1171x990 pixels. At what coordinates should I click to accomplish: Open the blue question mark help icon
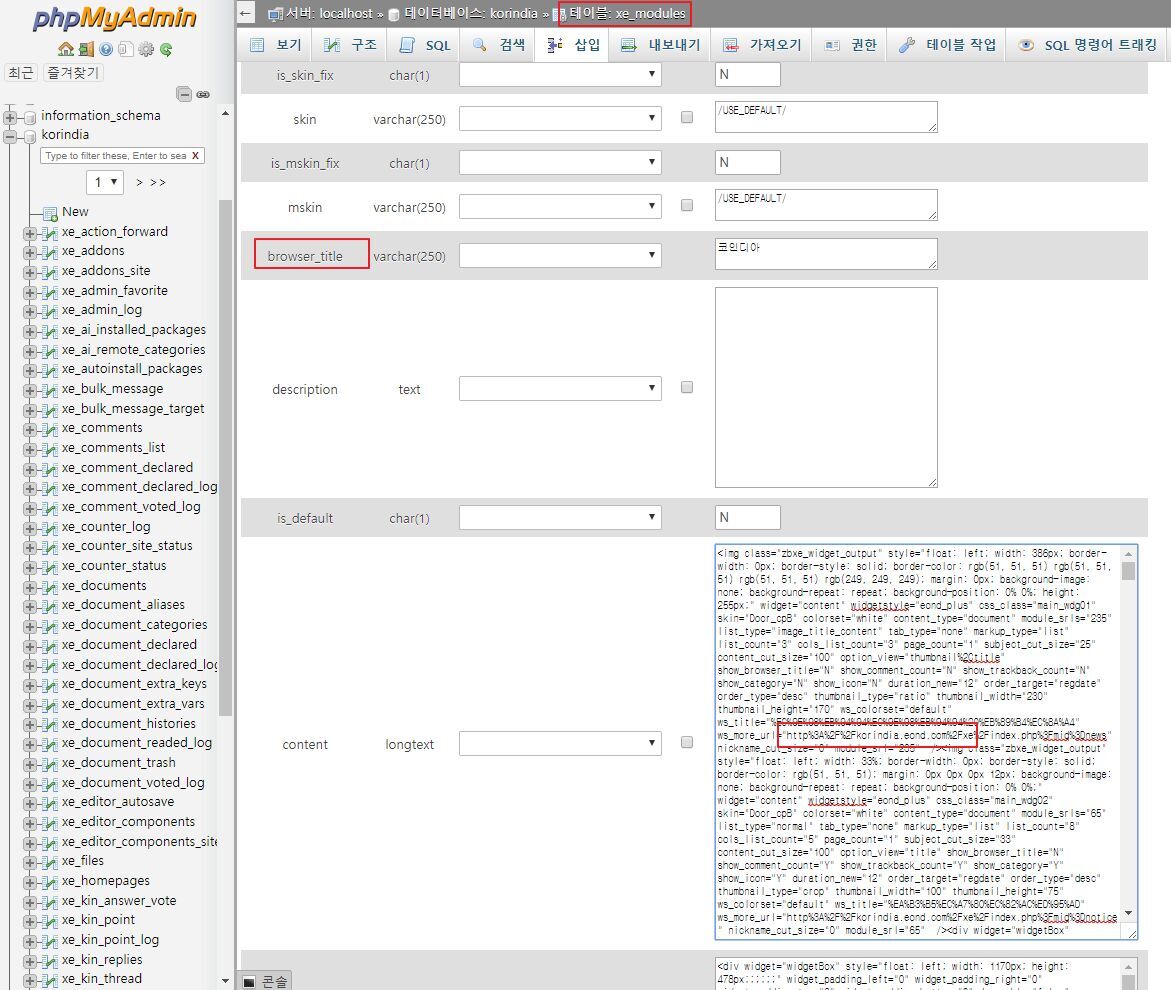coord(106,49)
